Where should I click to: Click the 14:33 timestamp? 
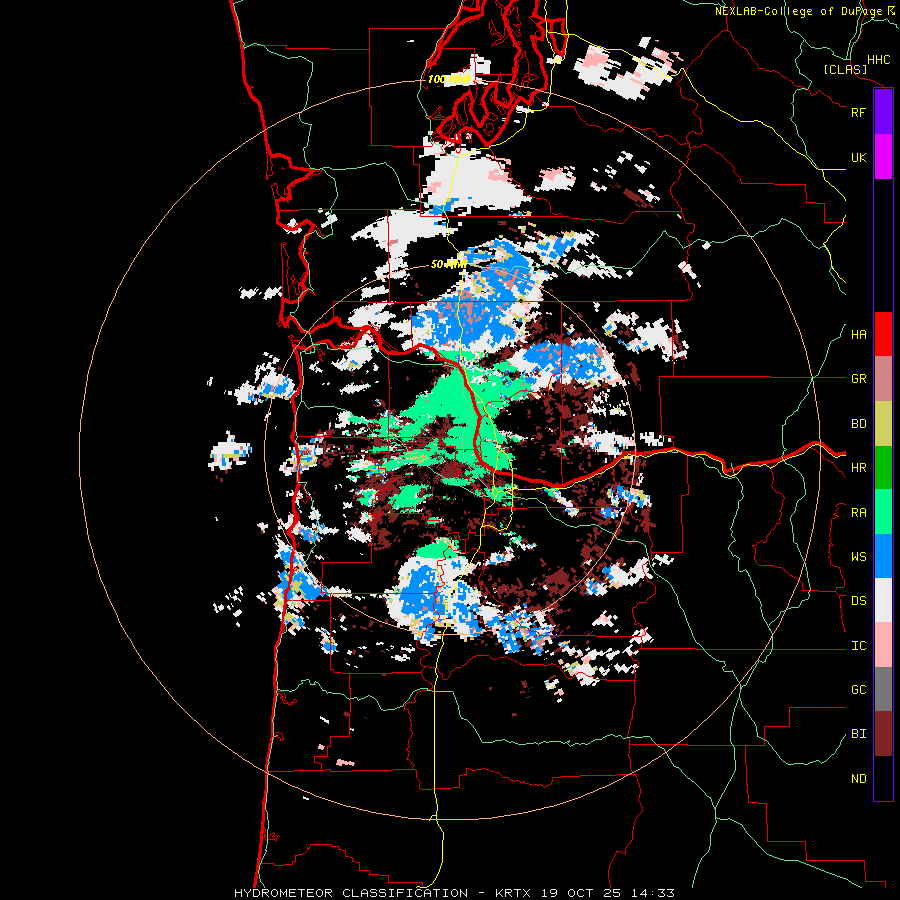coord(653,893)
